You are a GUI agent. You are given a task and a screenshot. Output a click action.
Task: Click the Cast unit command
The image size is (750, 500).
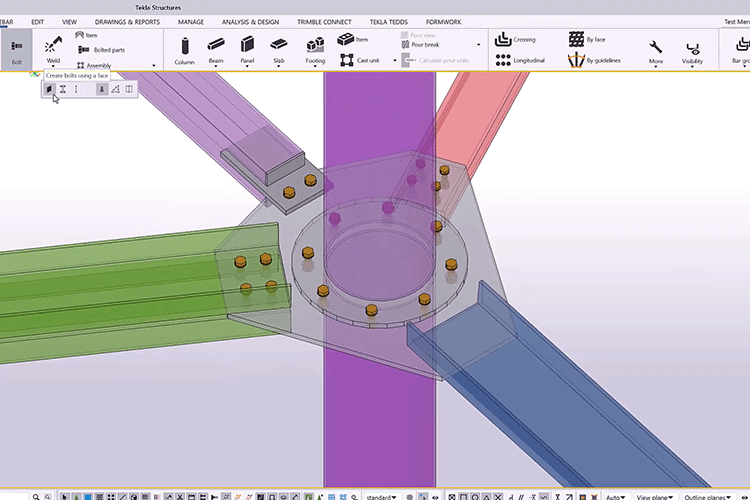360,60
